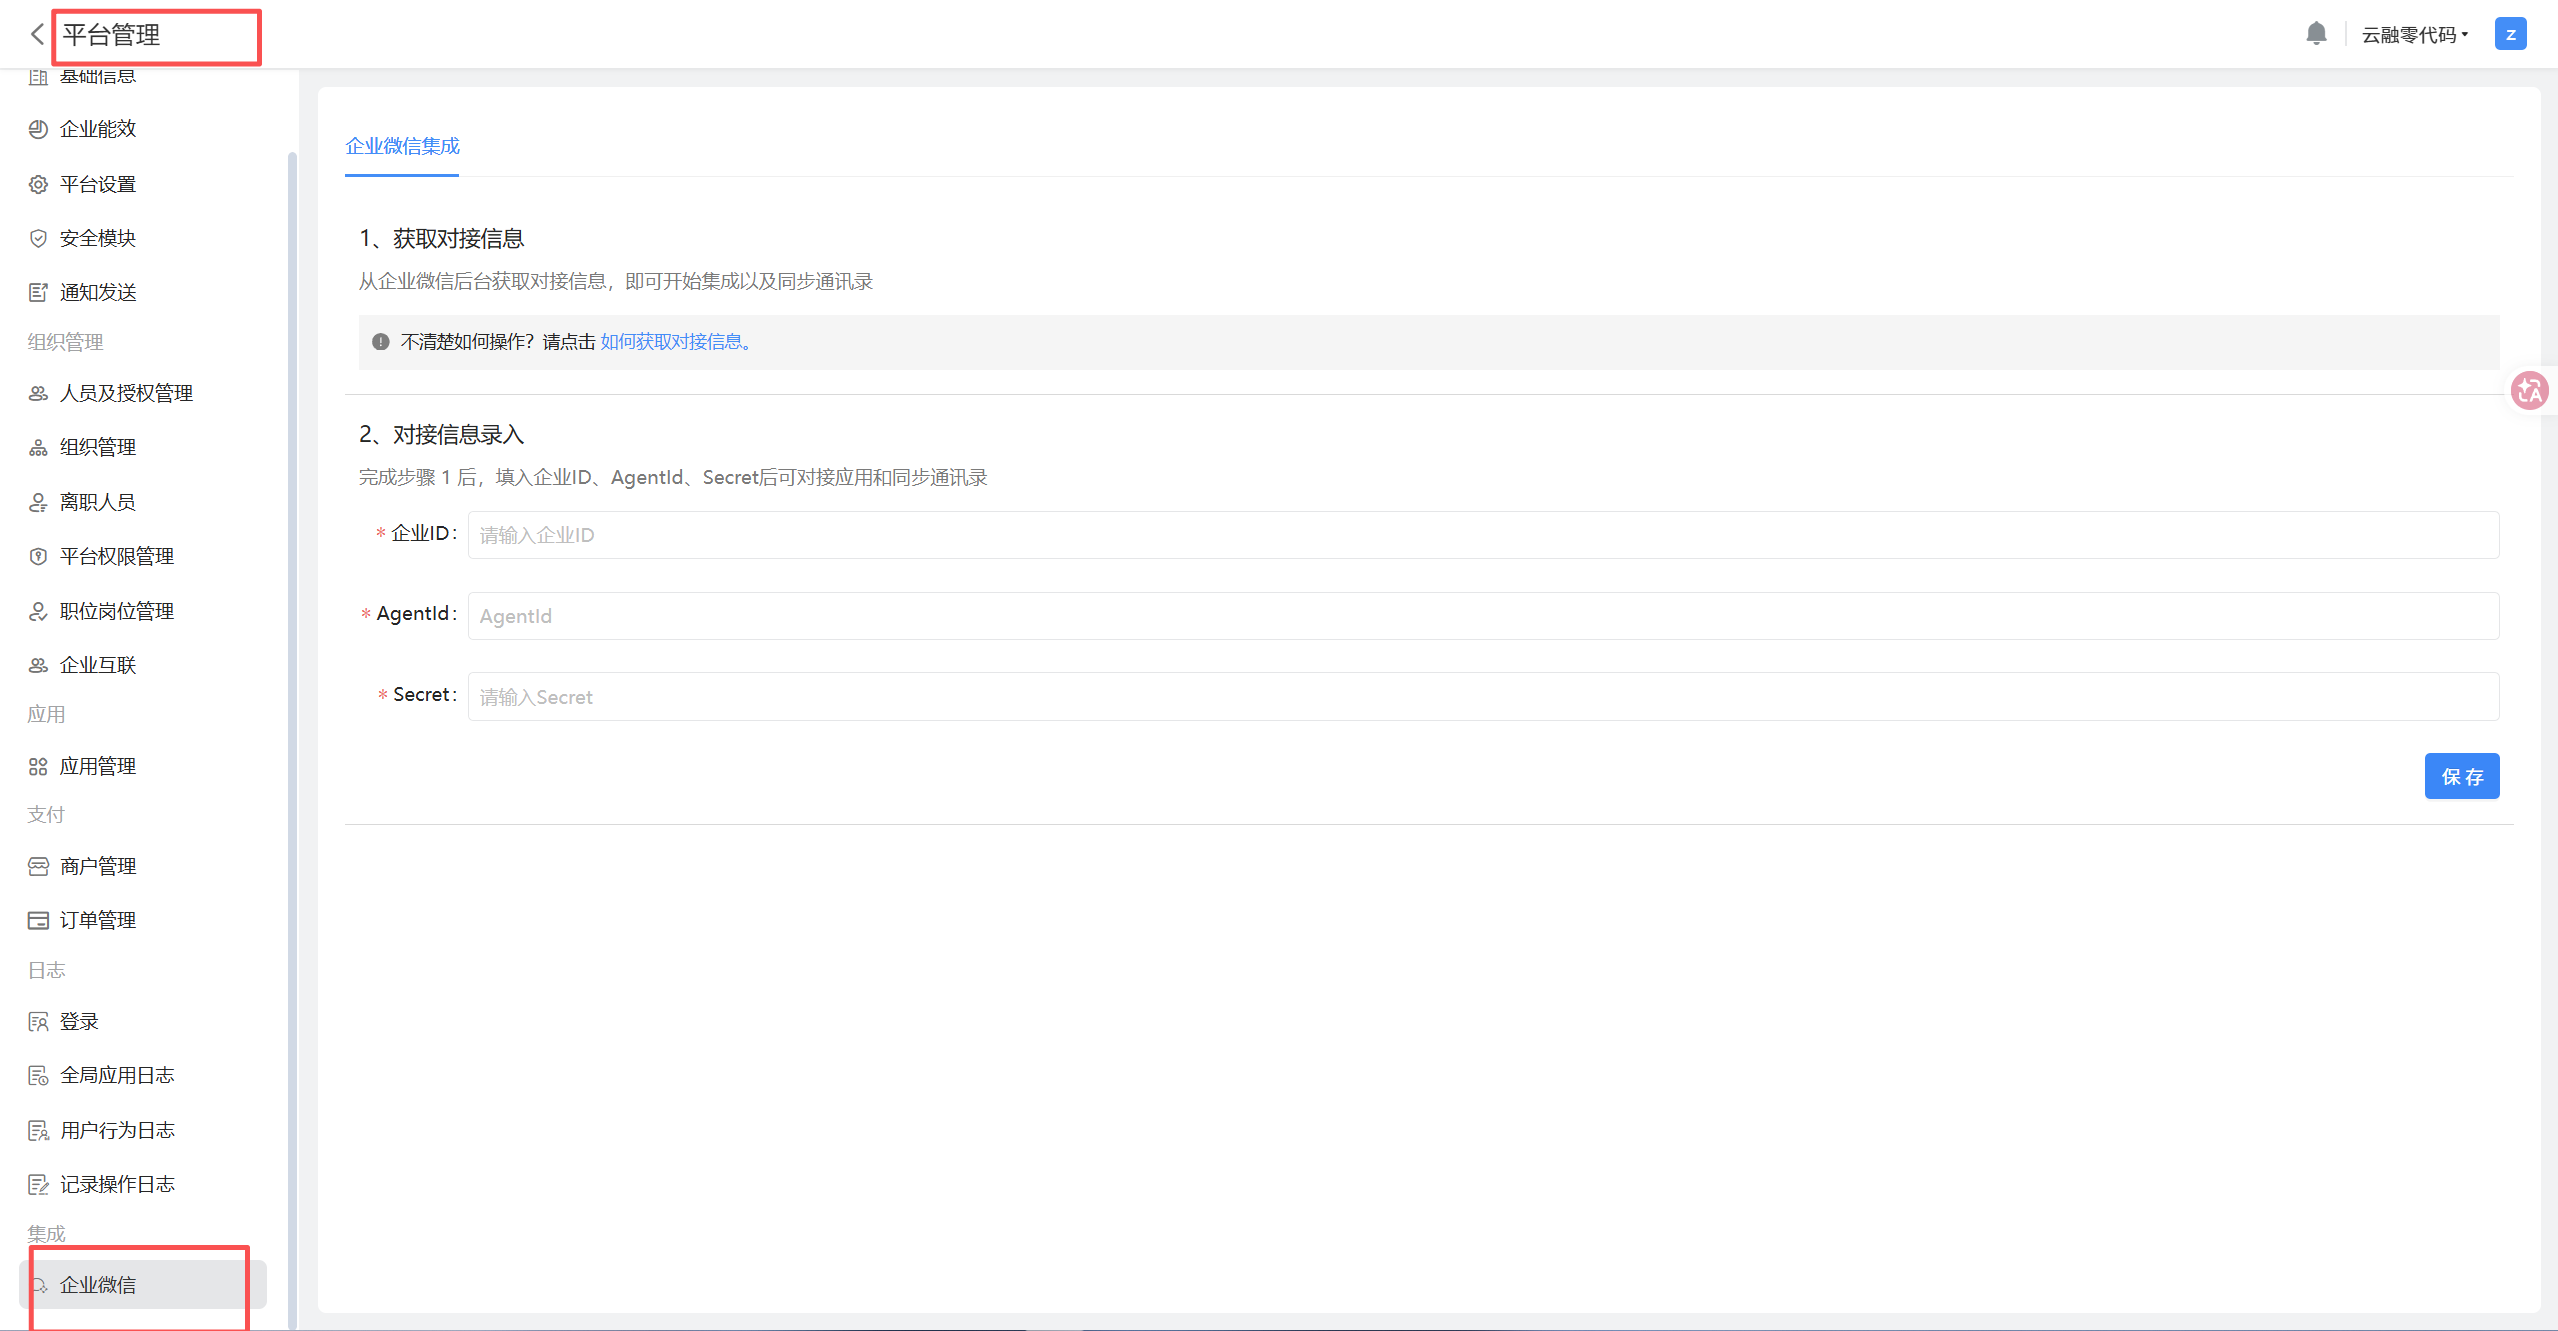Click the blue Z user avatar
This screenshot has width=2558, height=1331.
pos(2510,34)
